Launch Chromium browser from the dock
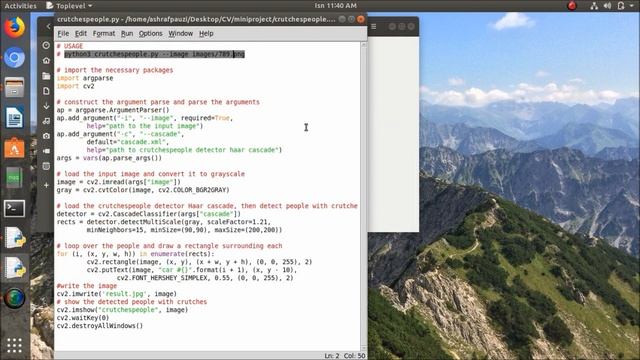 pyautogui.click(x=14, y=58)
